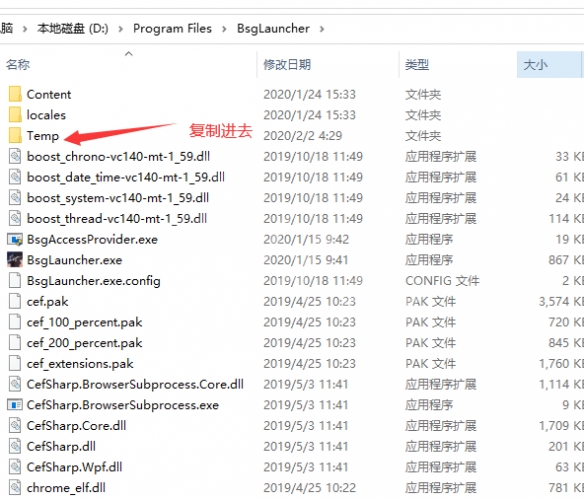Click BsgLauncher.exe.config filename
Viewport: 584px width, 500px height.
pos(93,281)
